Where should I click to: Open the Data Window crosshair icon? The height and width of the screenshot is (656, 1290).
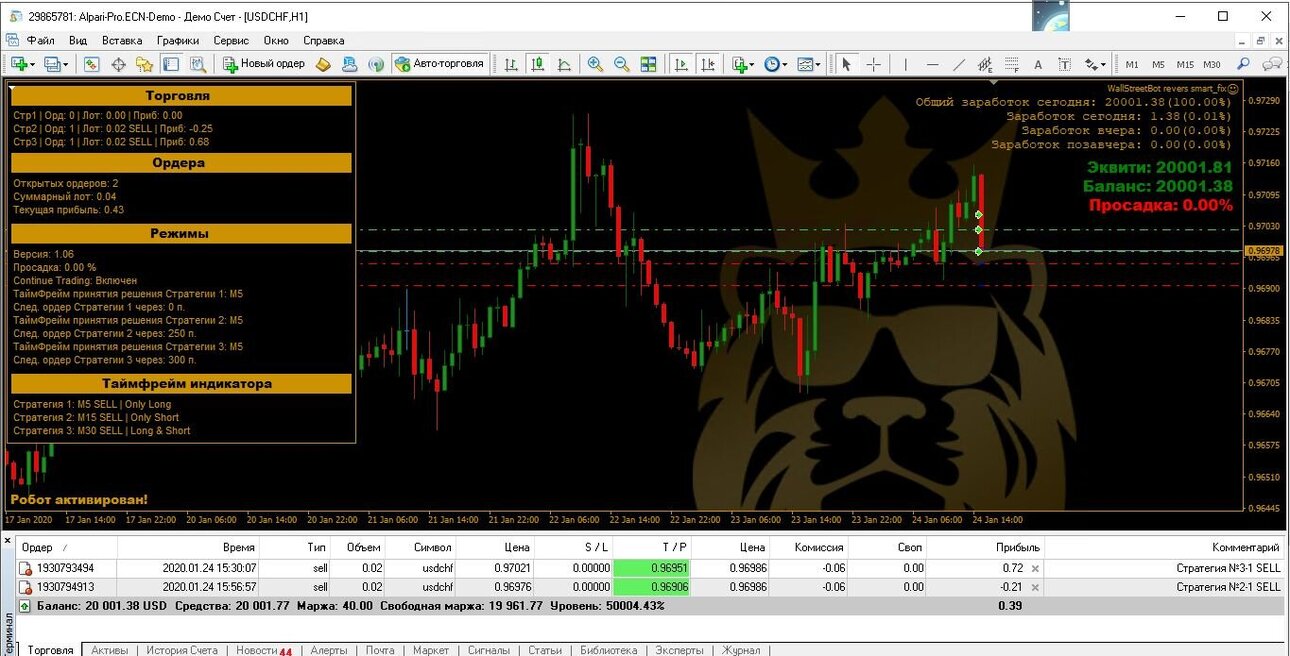coord(118,64)
